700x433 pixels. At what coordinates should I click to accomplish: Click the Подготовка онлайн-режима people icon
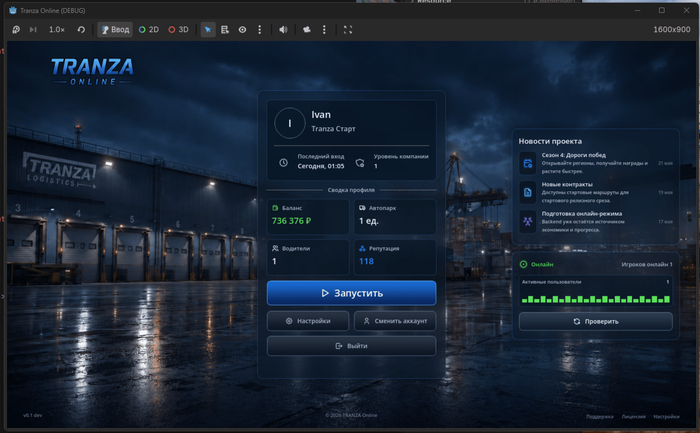(x=528, y=221)
